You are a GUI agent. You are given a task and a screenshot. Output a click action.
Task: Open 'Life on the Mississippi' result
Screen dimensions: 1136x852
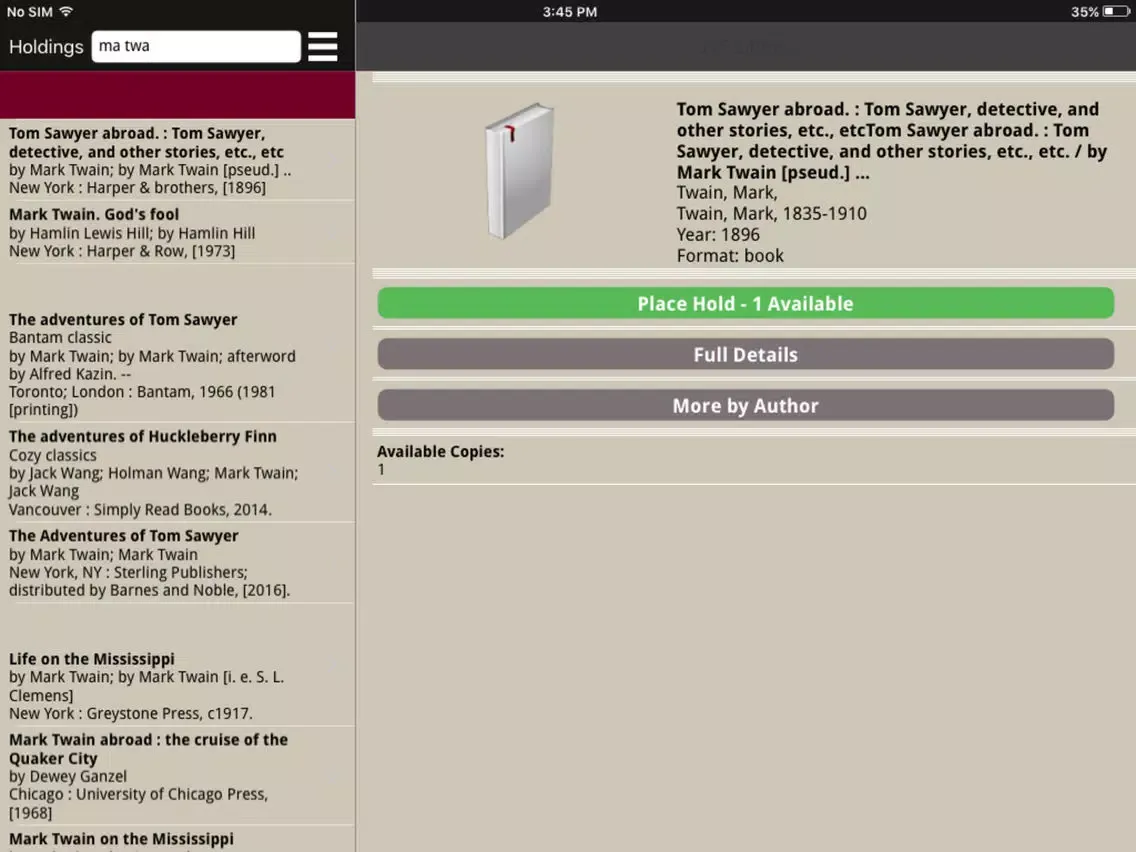click(178, 685)
